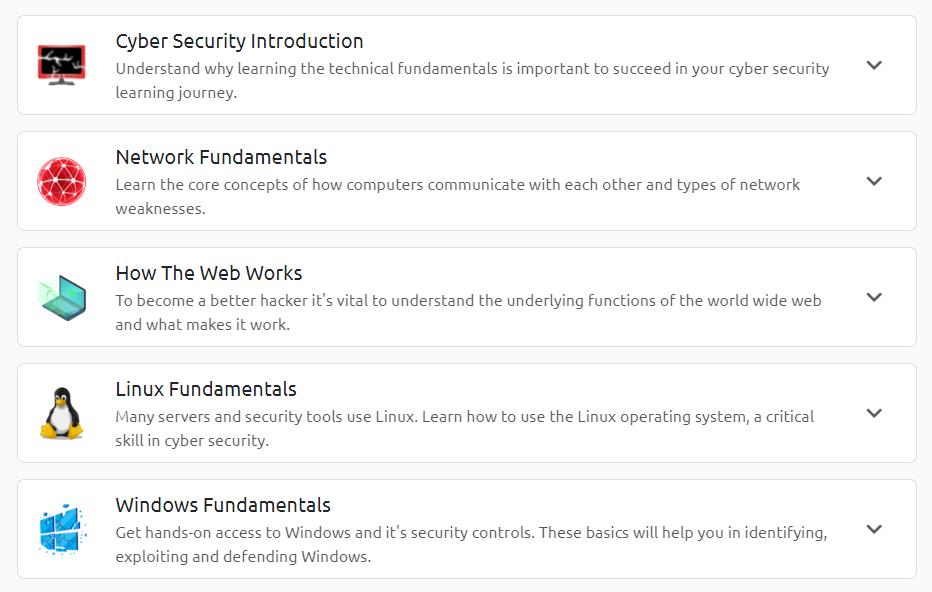Click the Windows Fundamentals description text
This screenshot has height=592, width=932.
[470, 545]
